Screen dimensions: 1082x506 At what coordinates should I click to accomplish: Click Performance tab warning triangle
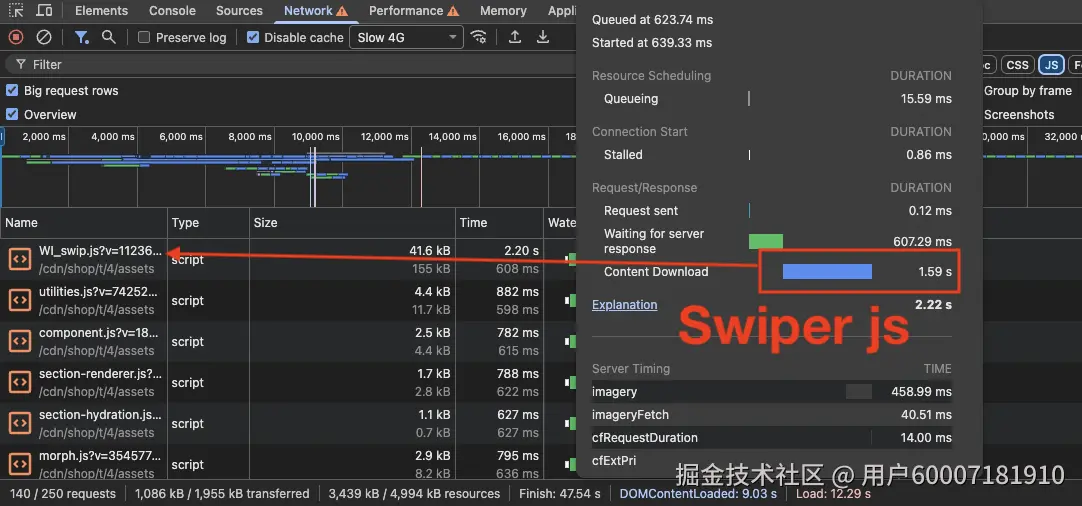tap(453, 11)
